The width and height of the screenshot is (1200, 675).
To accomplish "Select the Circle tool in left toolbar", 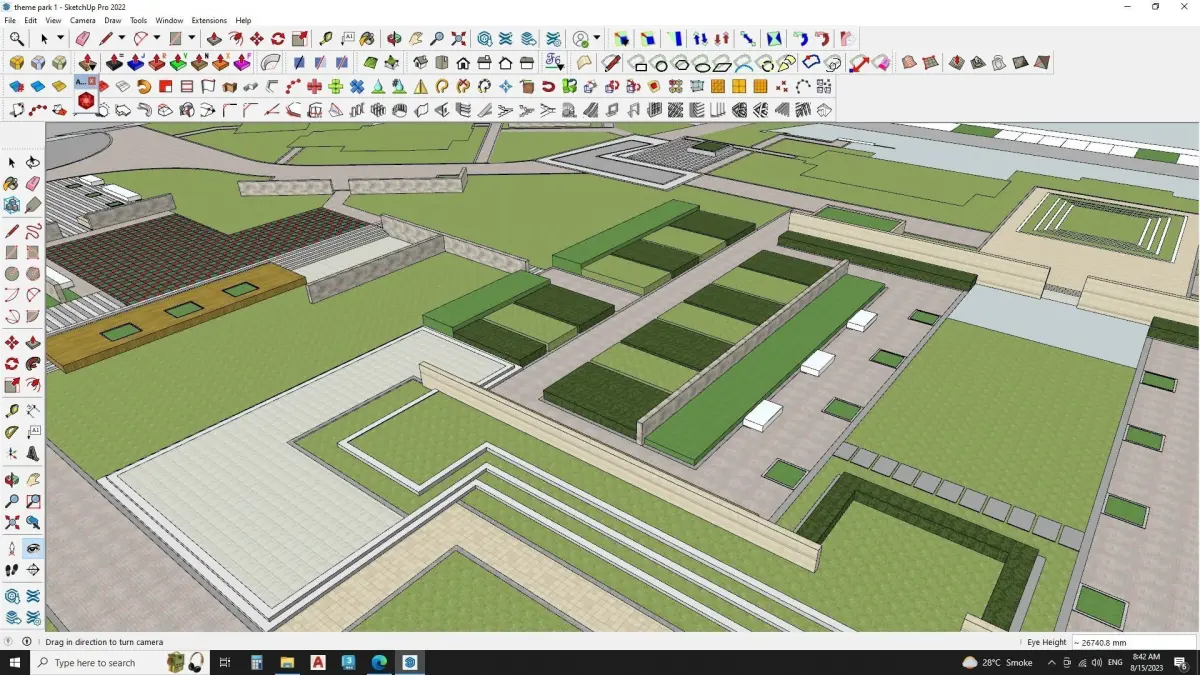I will click(x=12, y=273).
